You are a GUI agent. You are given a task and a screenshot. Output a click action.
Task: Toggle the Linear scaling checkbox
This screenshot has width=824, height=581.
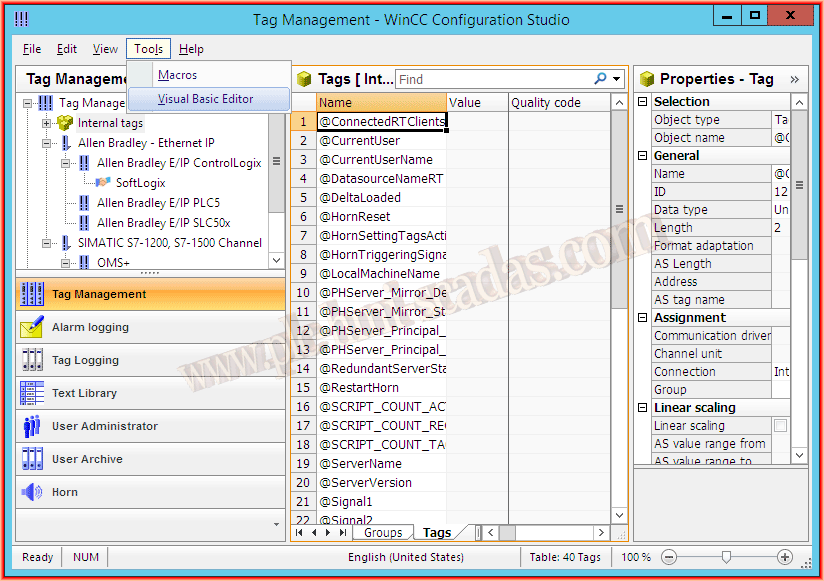click(780, 426)
